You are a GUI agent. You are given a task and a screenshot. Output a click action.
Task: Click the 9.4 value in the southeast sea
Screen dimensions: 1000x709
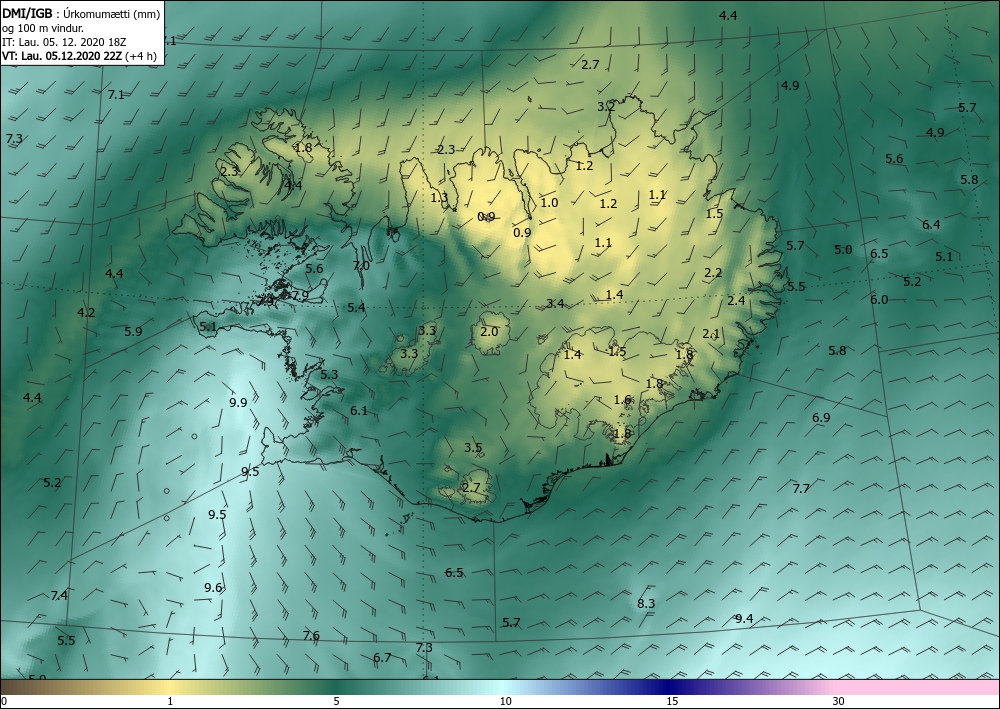tap(744, 618)
